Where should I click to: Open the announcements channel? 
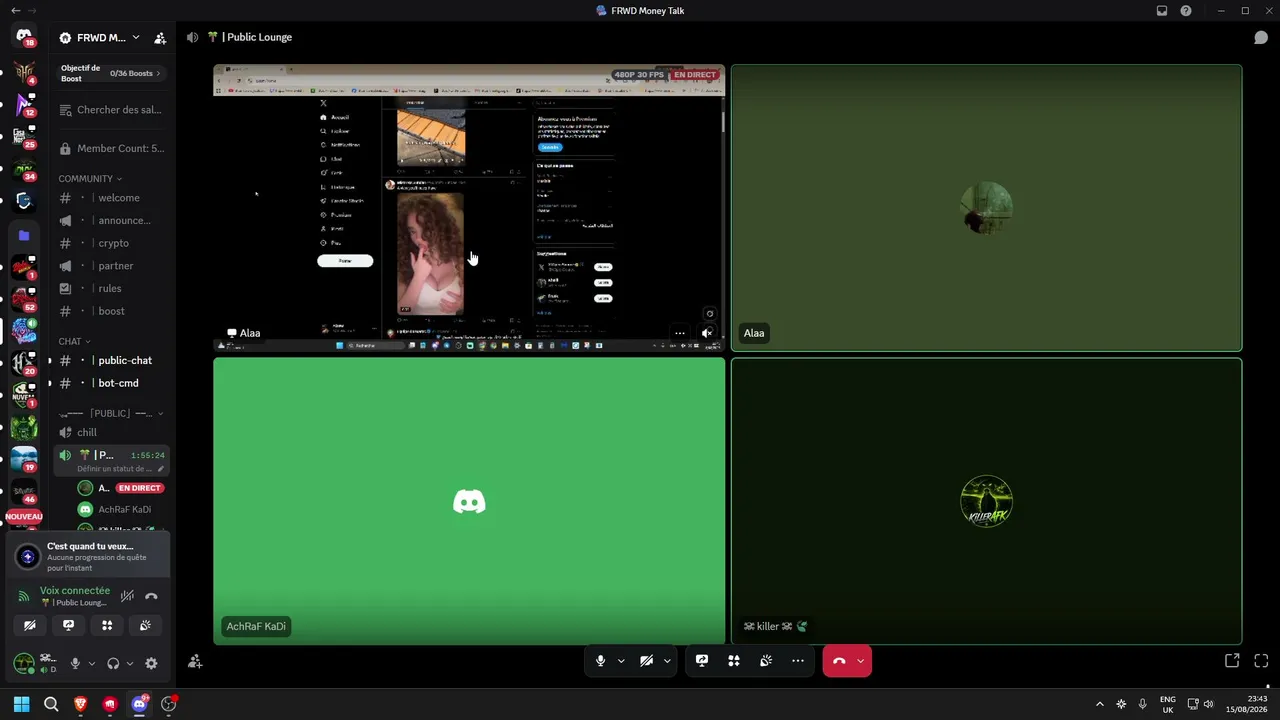point(111,220)
